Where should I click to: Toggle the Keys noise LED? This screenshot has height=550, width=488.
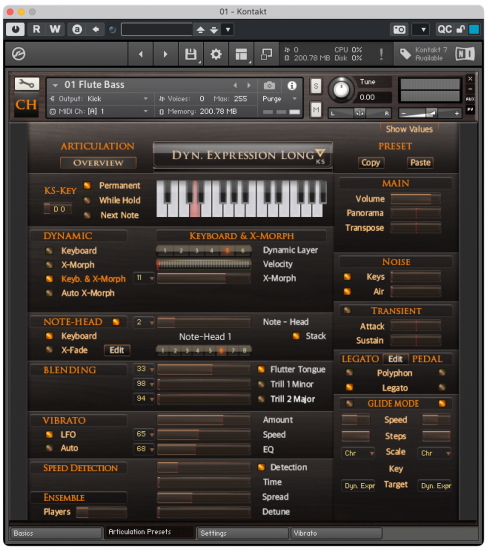point(347,276)
